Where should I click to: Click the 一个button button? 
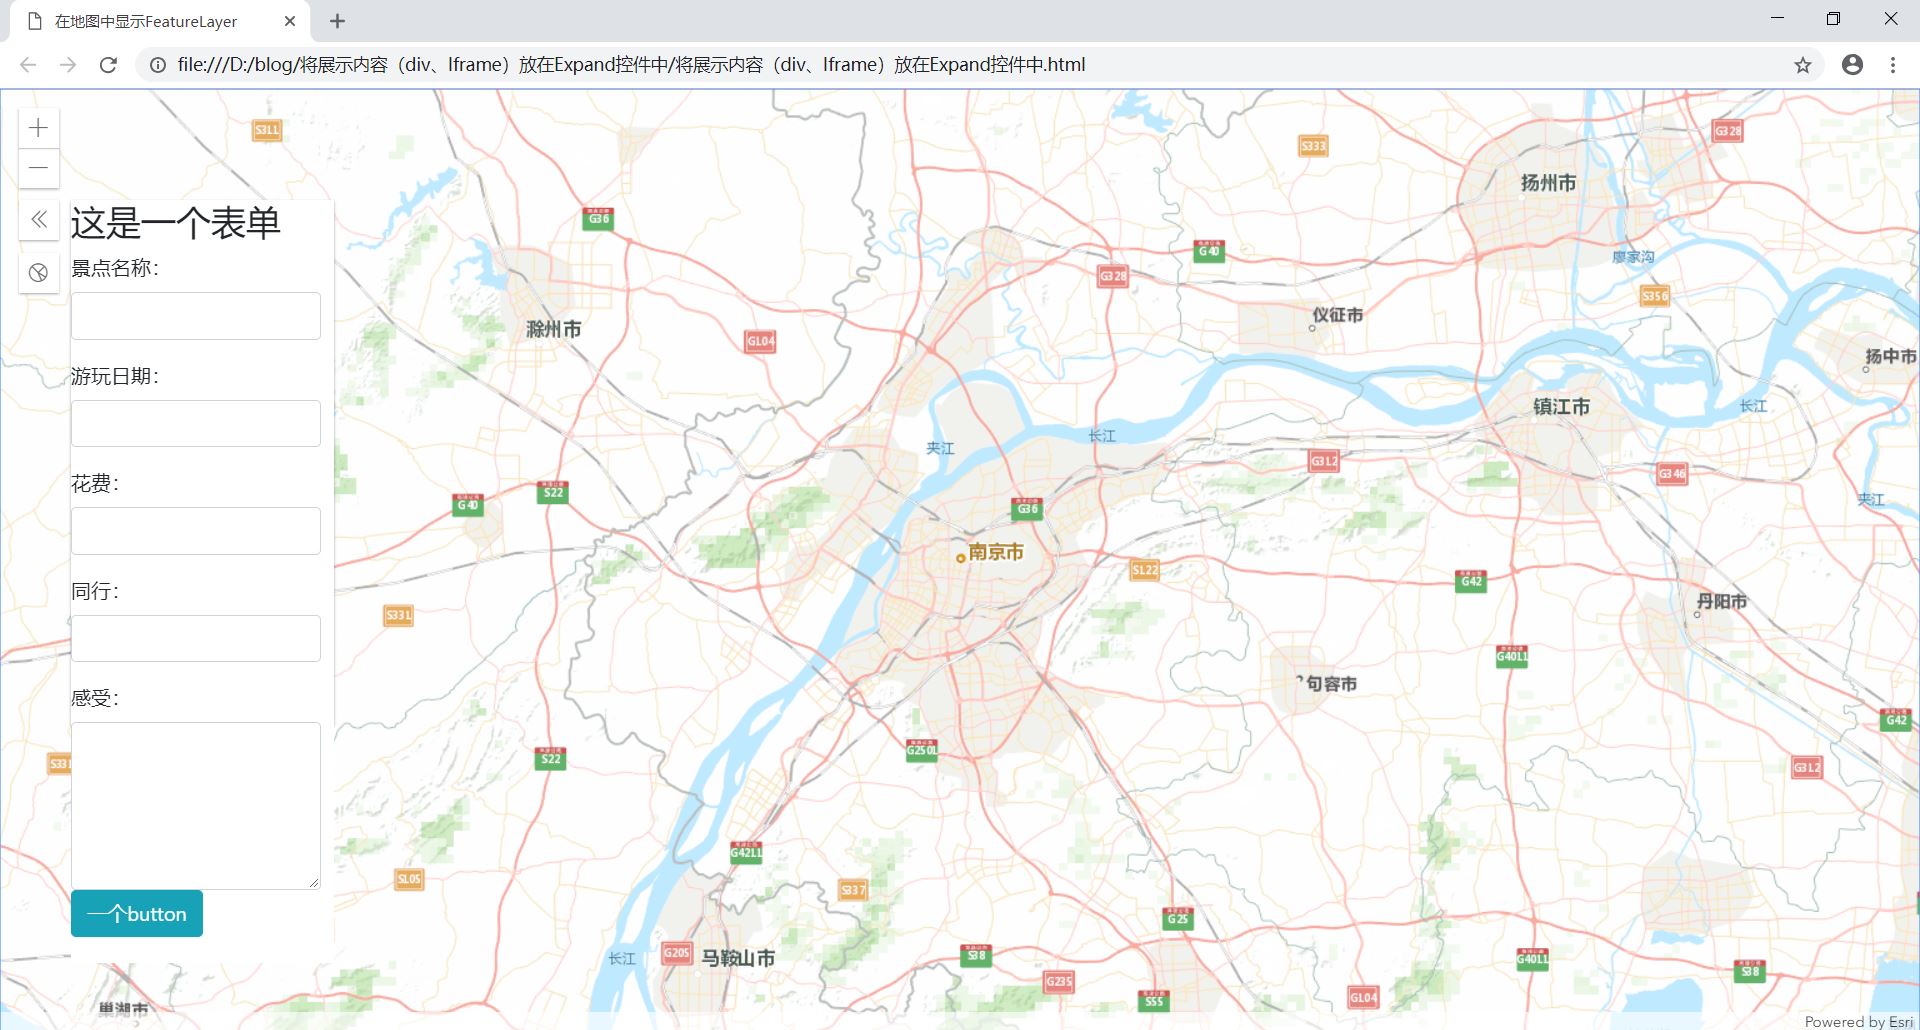pos(137,913)
